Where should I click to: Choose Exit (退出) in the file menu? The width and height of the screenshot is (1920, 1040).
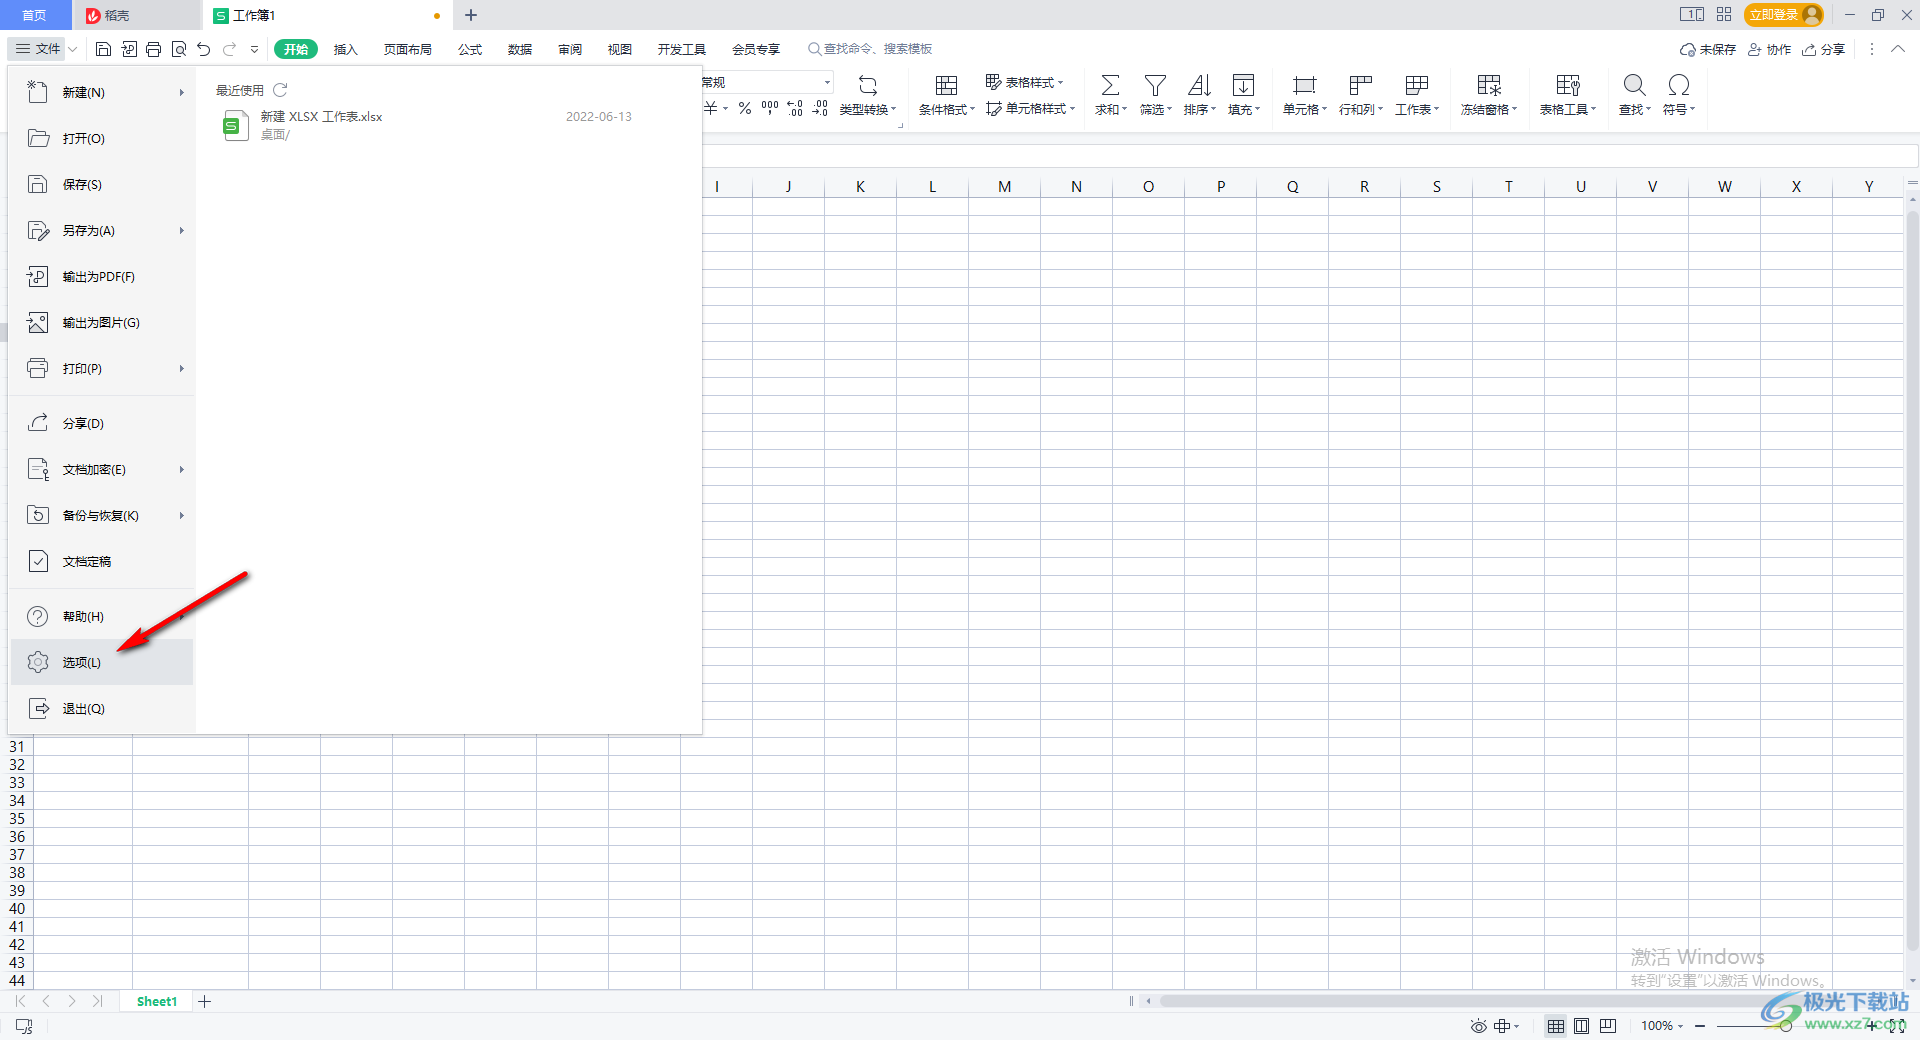101,708
